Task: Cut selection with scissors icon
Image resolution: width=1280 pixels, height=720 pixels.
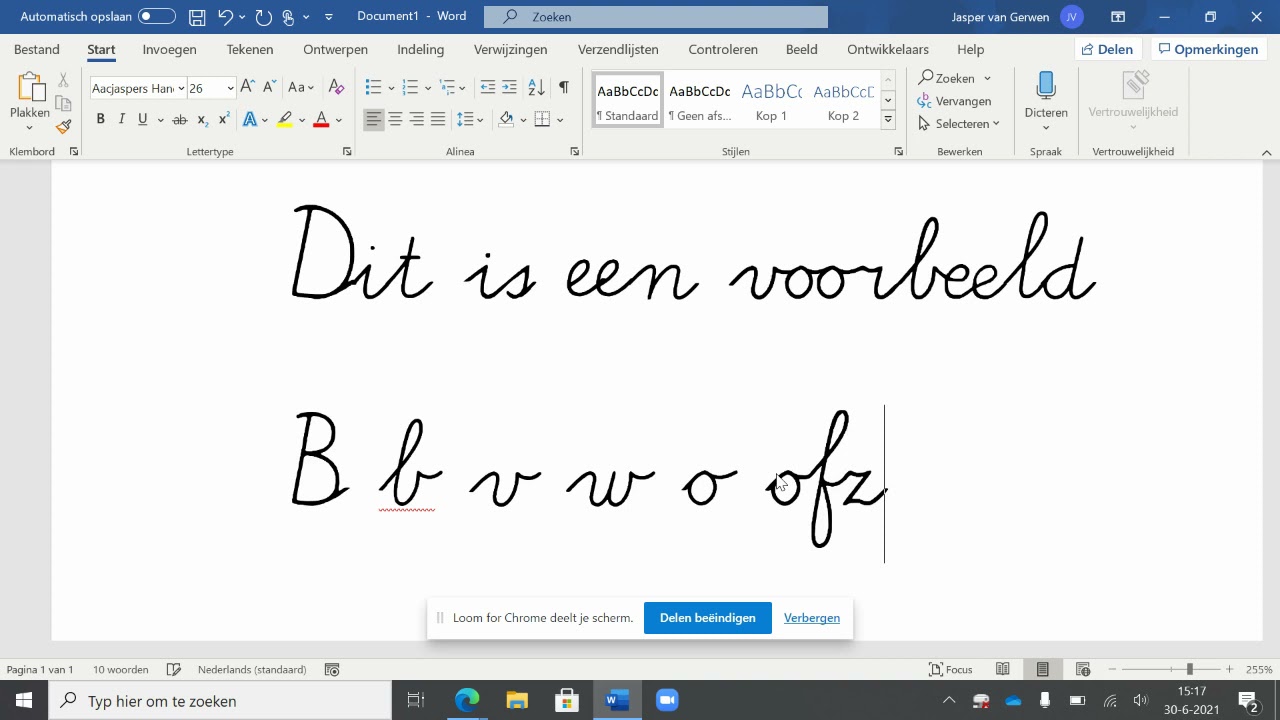Action: coord(63,80)
